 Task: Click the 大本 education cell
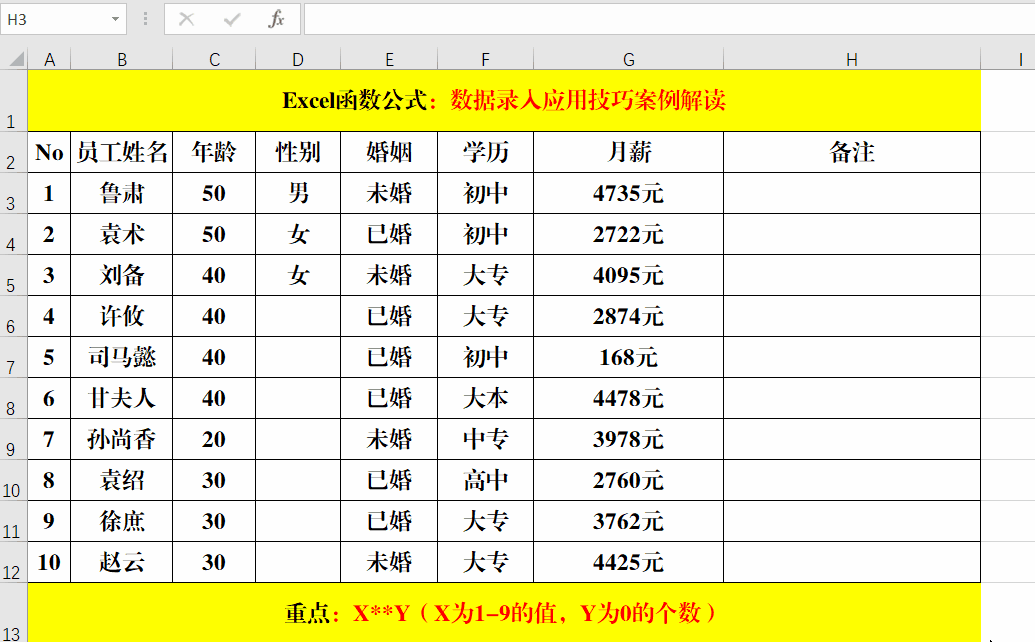[486, 399]
